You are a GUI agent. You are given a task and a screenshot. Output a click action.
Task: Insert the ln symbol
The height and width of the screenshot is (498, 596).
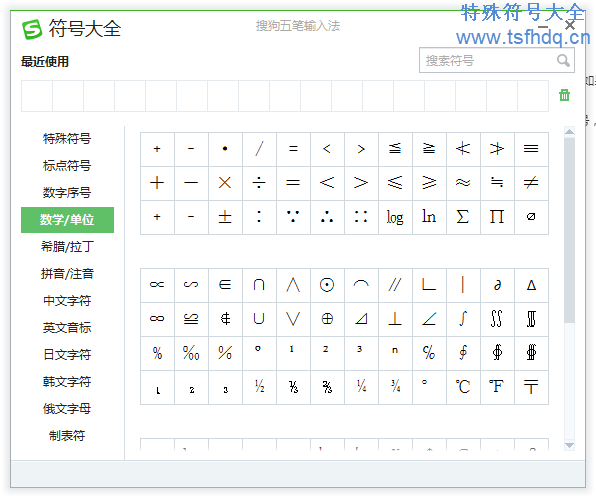pyautogui.click(x=429, y=217)
